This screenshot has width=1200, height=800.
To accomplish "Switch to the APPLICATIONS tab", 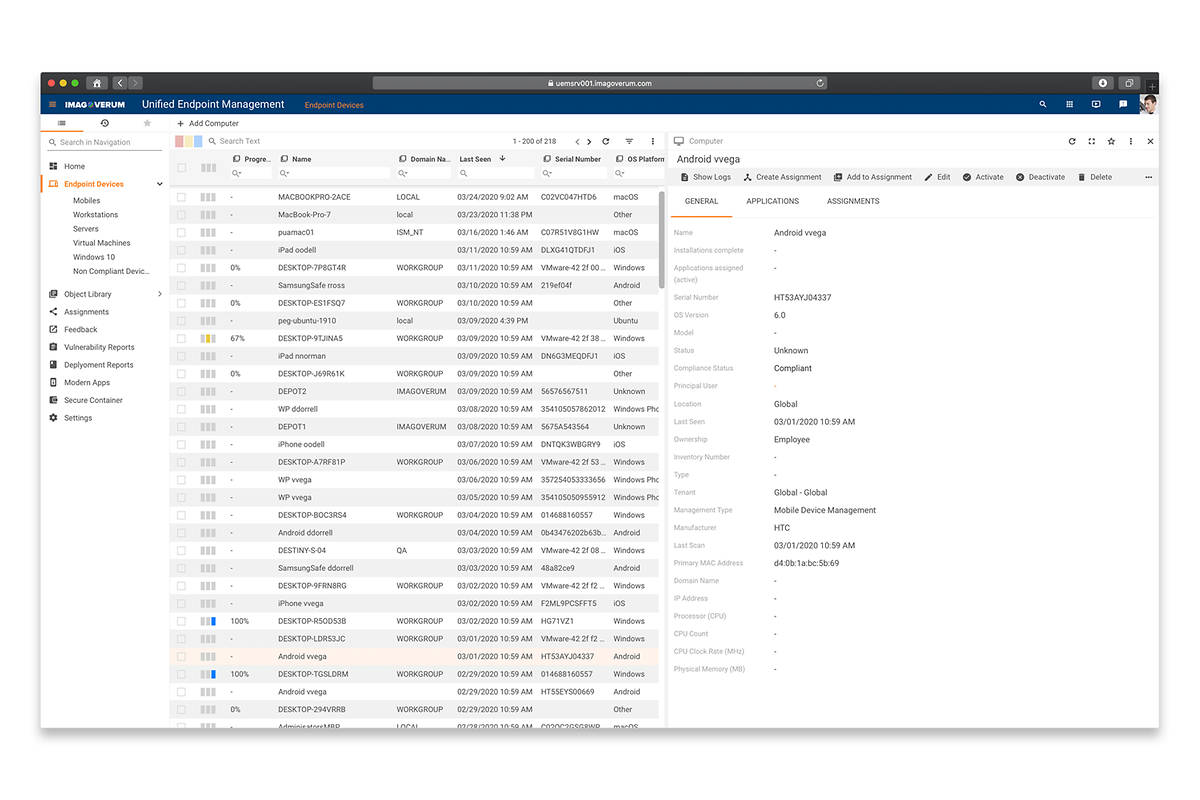I will coord(772,201).
